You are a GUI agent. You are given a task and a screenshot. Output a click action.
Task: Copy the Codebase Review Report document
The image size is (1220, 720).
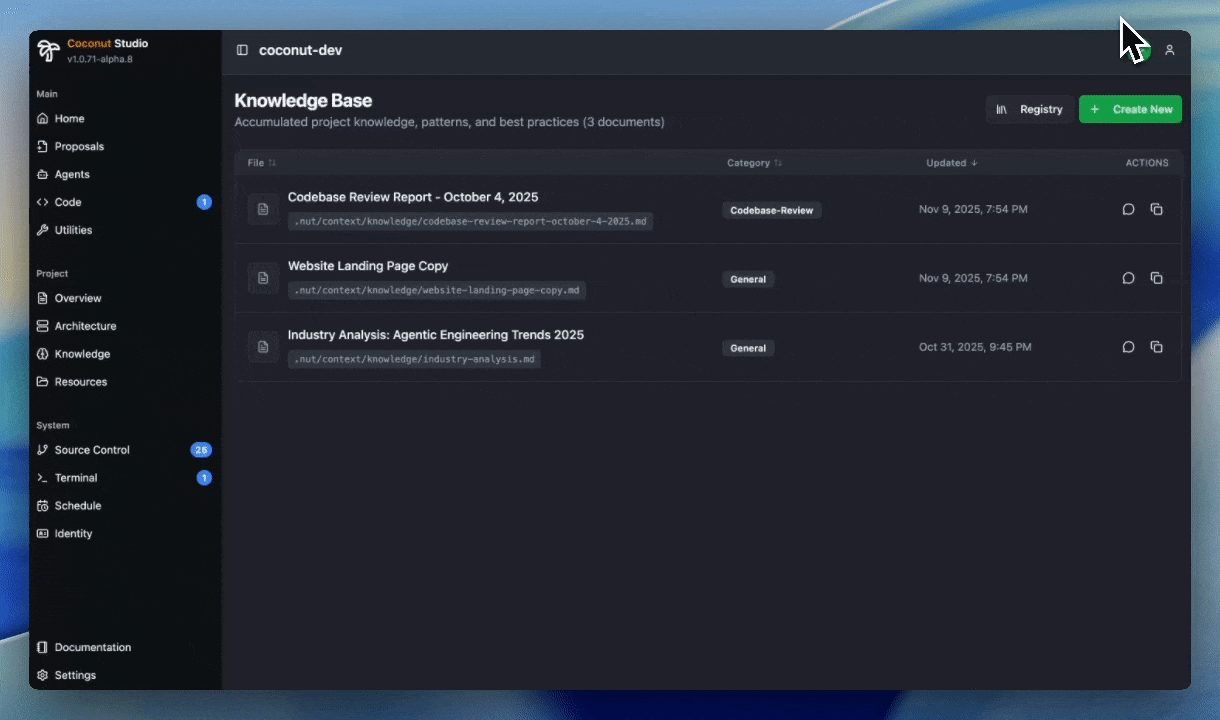1156,209
